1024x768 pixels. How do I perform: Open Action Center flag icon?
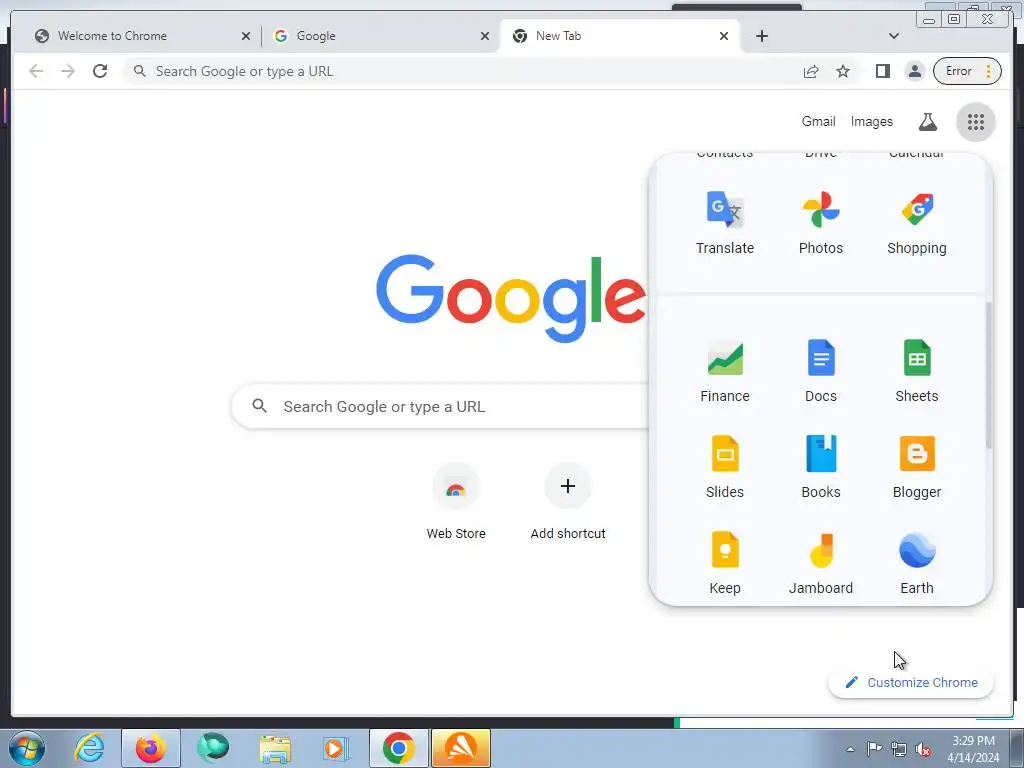[874, 749]
